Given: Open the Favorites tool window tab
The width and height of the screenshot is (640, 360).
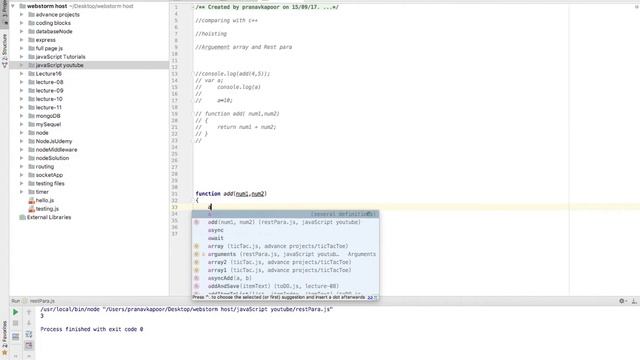Looking at the screenshot, I should click(x=4, y=337).
